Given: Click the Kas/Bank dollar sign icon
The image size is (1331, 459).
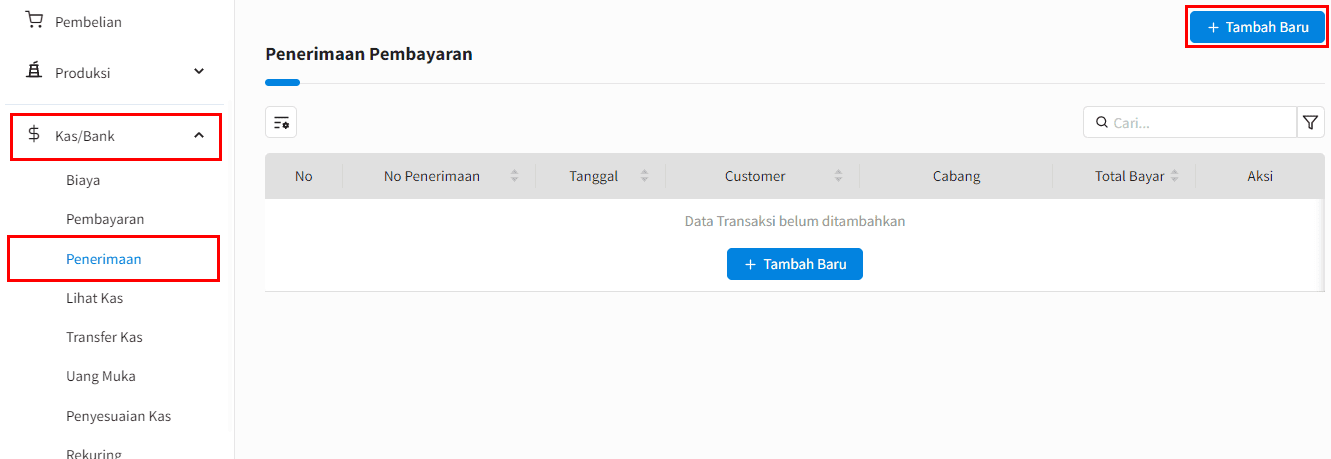Looking at the screenshot, I should [x=34, y=135].
